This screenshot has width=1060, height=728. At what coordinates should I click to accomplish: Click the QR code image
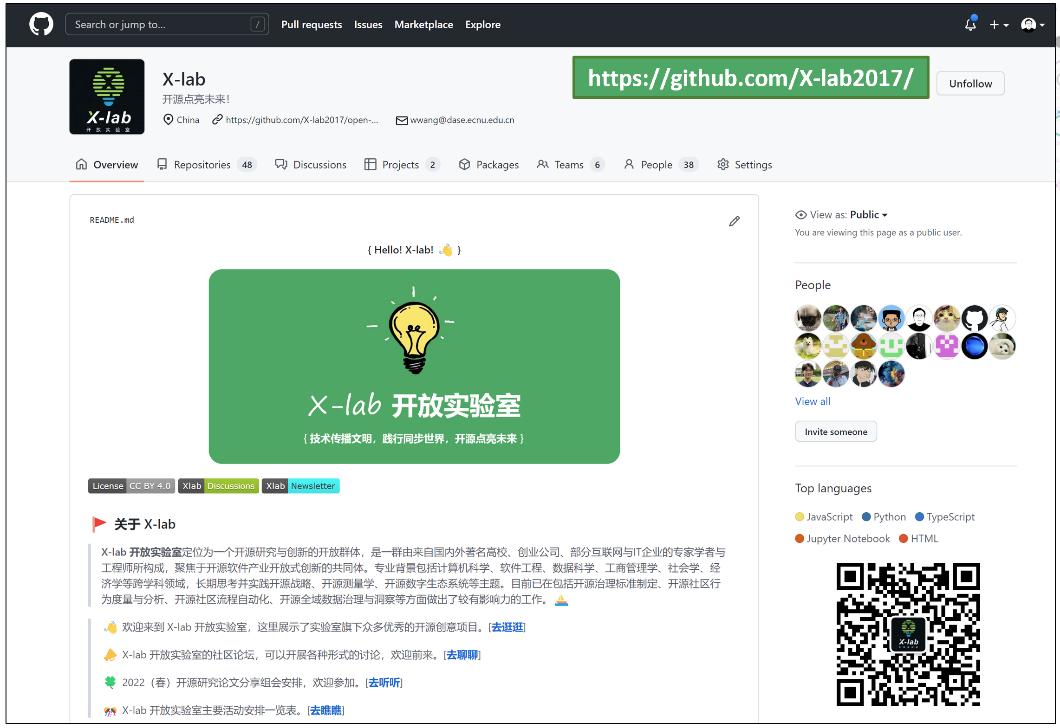(x=908, y=634)
